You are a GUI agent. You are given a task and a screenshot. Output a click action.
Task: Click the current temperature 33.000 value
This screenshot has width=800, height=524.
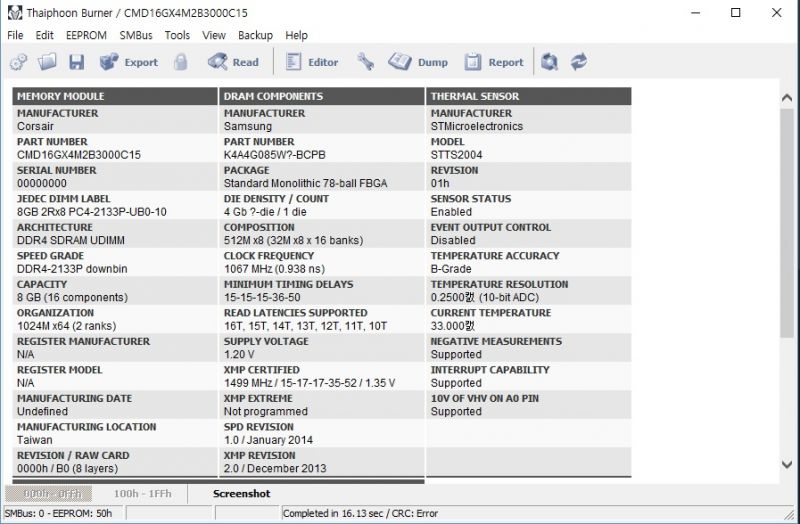(x=453, y=326)
